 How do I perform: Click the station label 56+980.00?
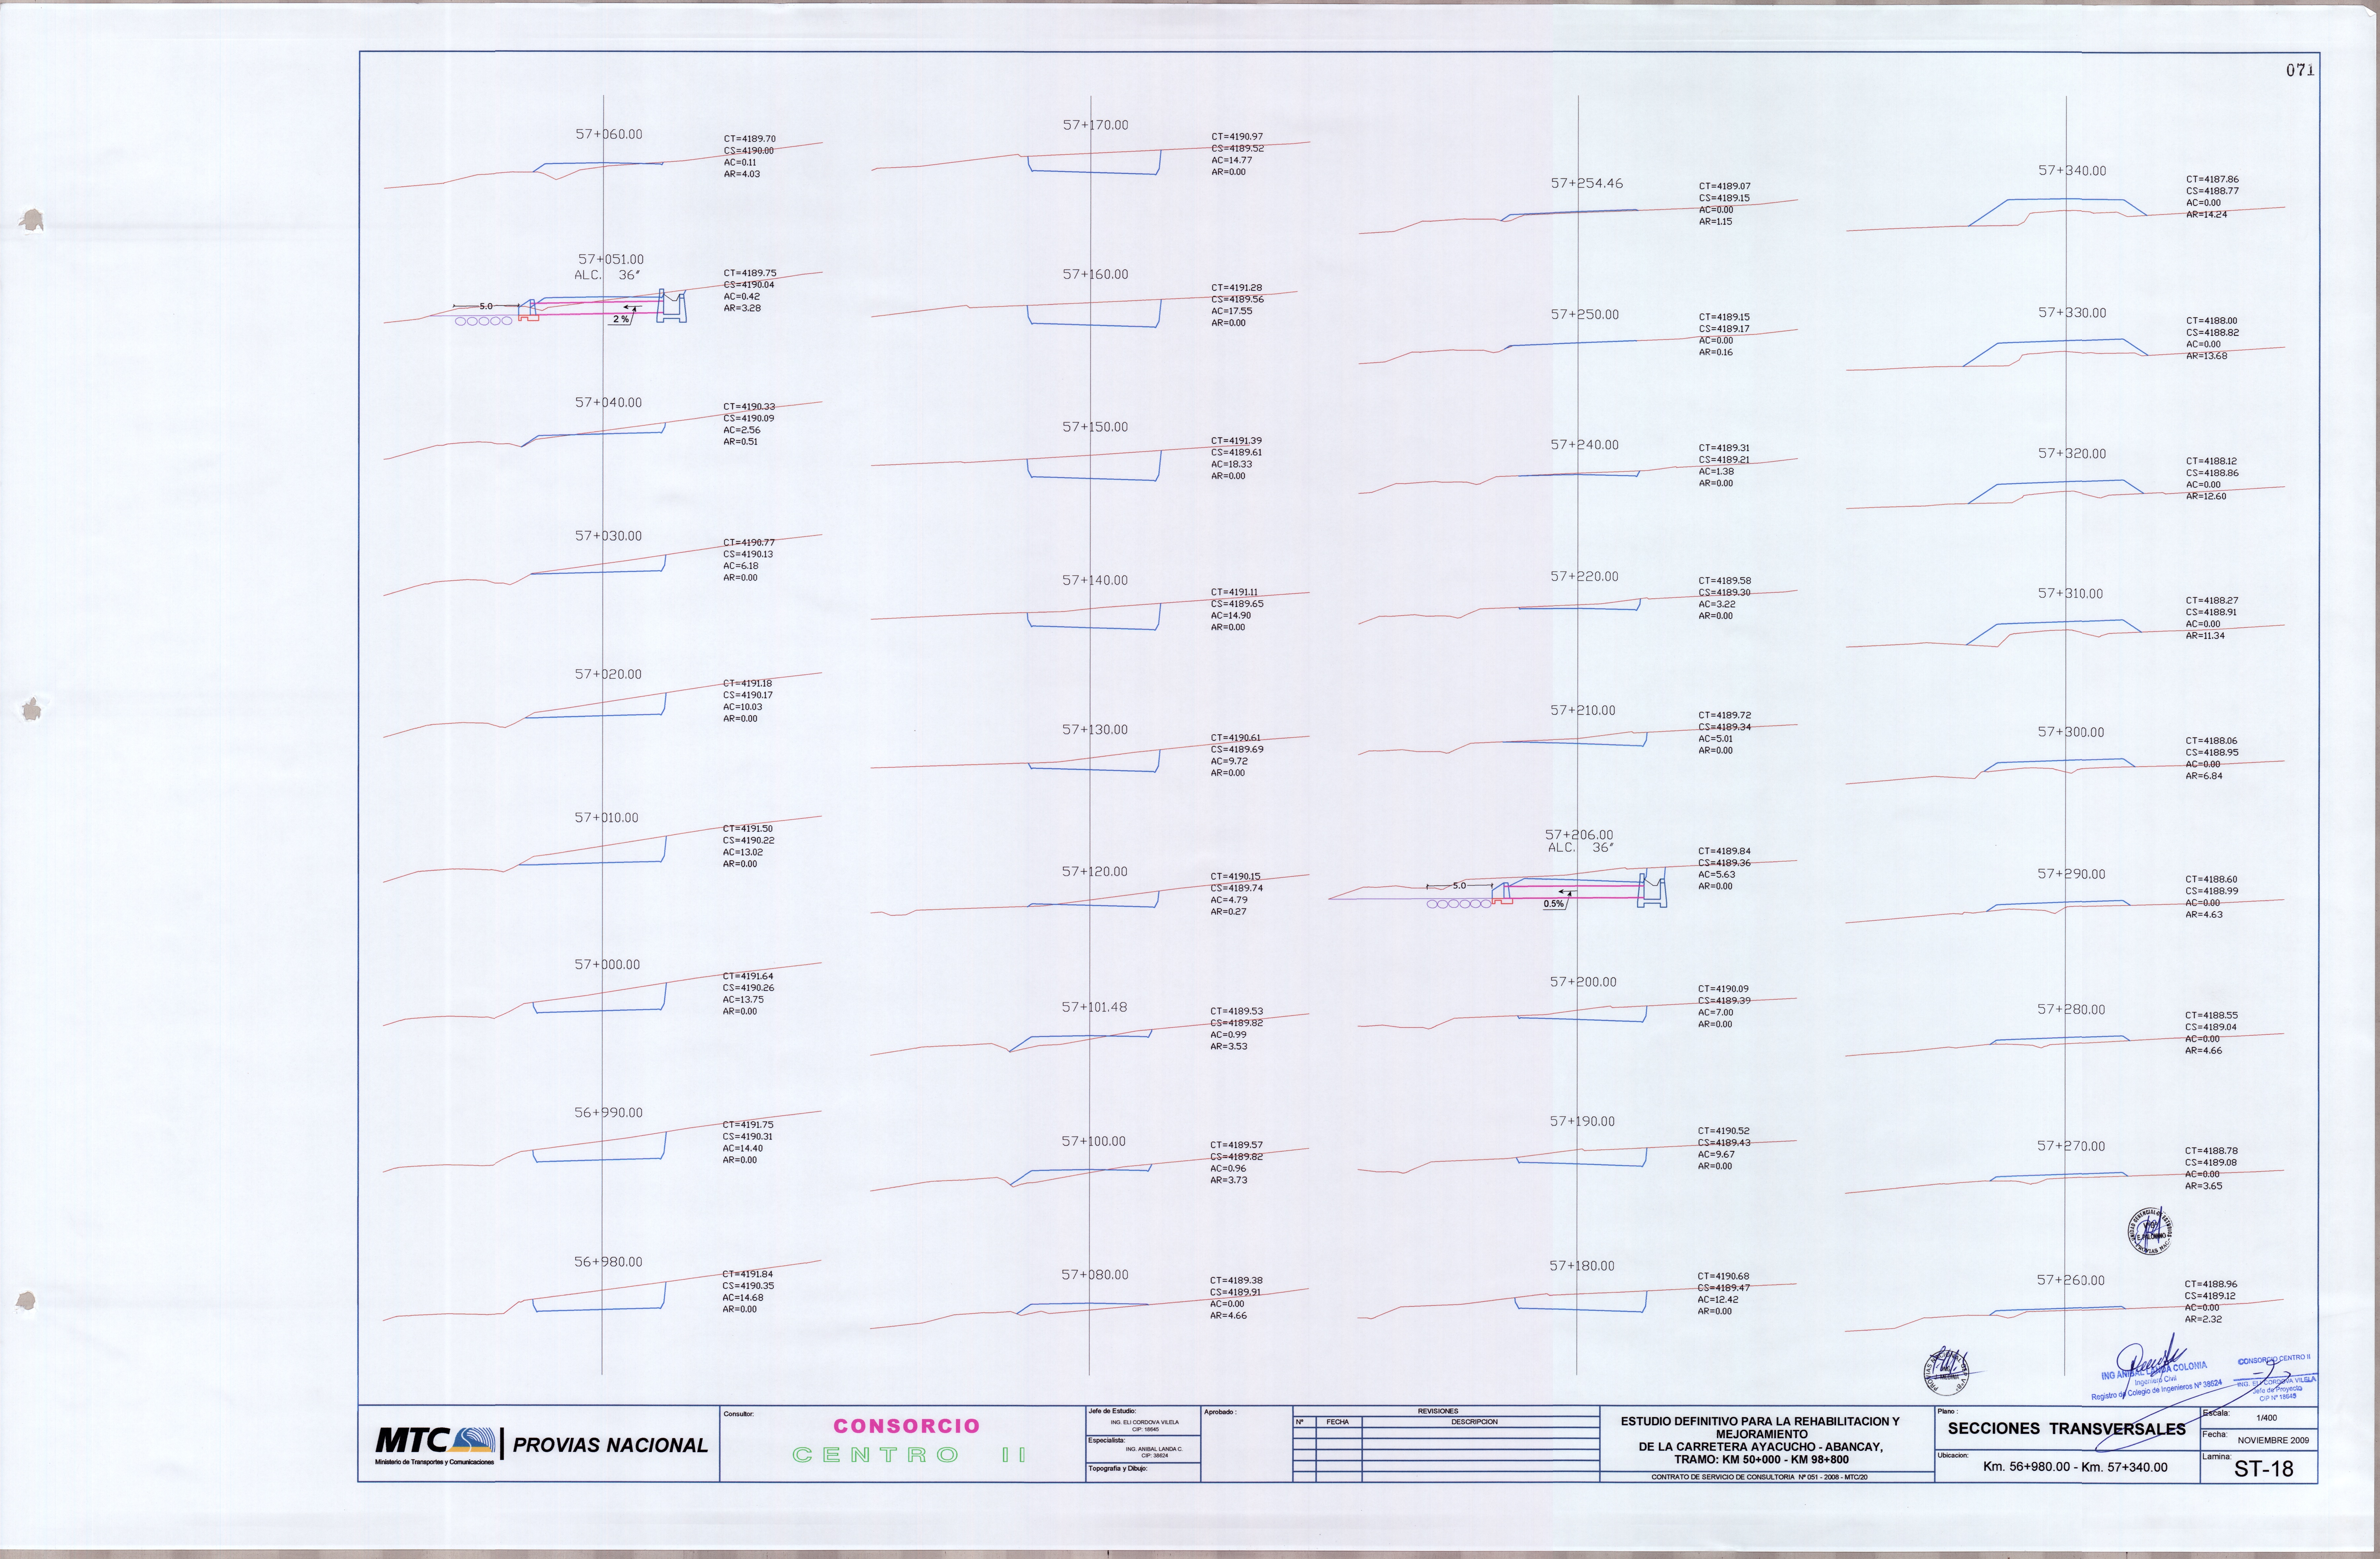click(608, 1262)
